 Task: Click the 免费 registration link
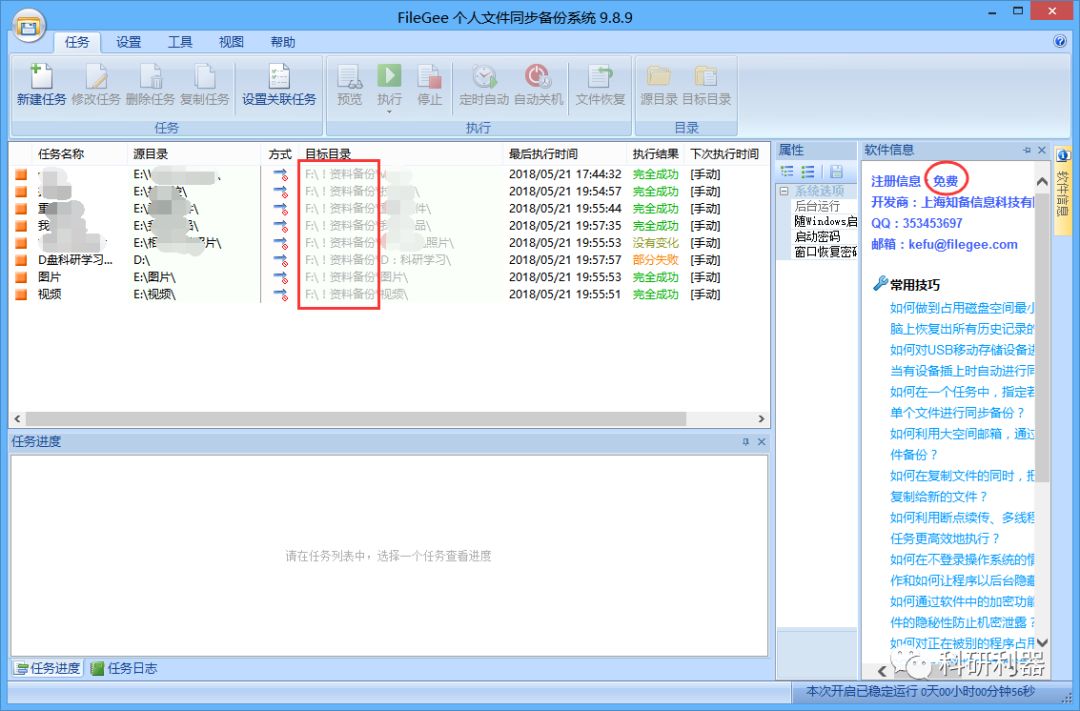tap(945, 181)
